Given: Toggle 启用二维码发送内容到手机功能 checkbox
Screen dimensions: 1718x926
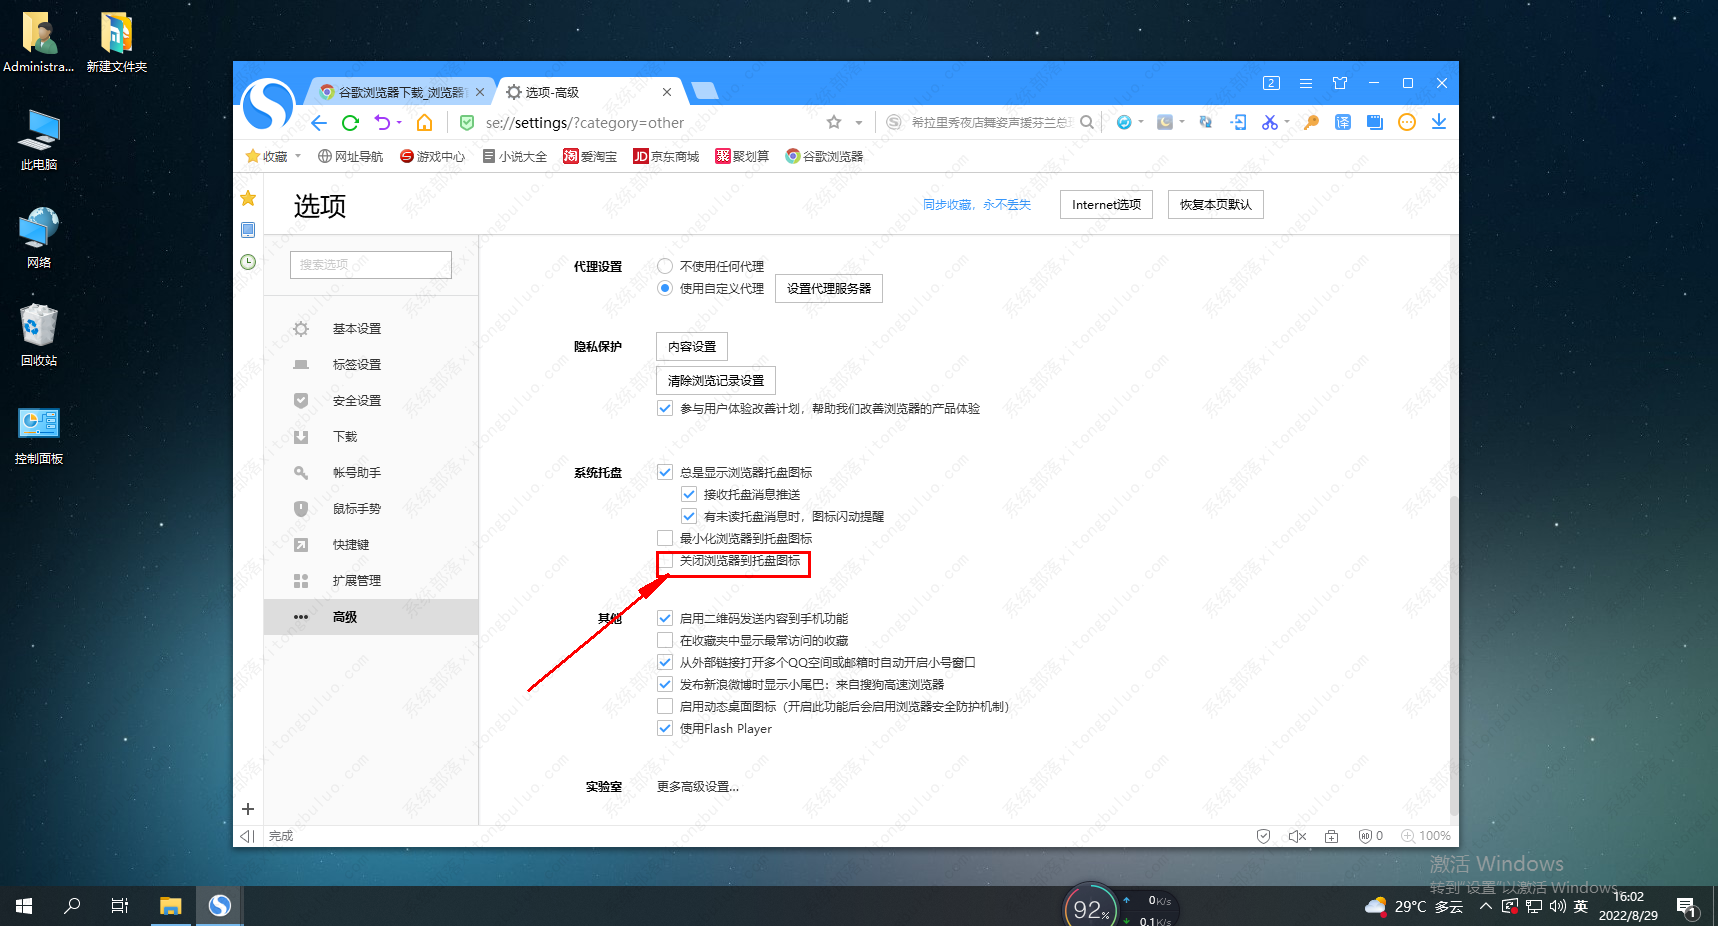Looking at the screenshot, I should point(665,618).
